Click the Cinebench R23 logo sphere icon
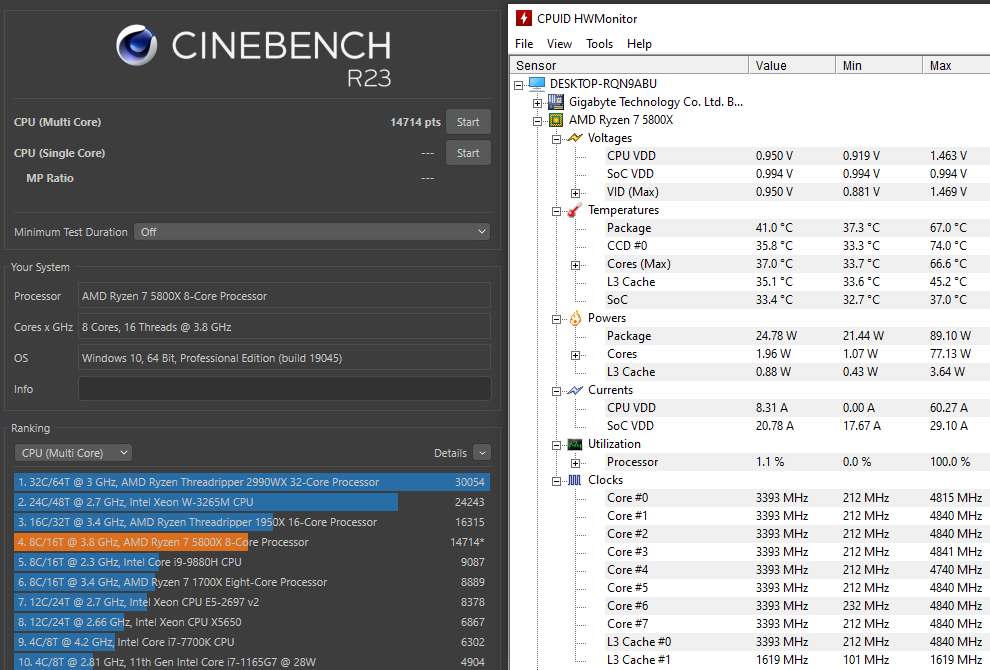990x670 pixels. coord(136,45)
